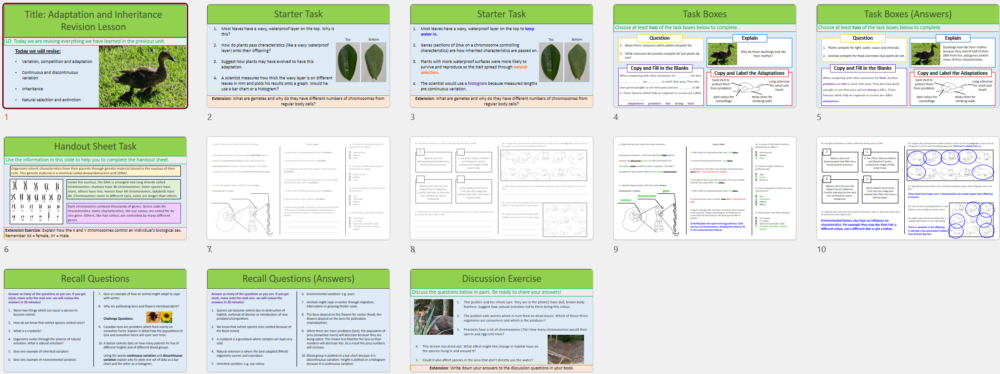Select blank handout worksheet slide 8
This screenshot has width=1000, height=374.
[x=501, y=188]
